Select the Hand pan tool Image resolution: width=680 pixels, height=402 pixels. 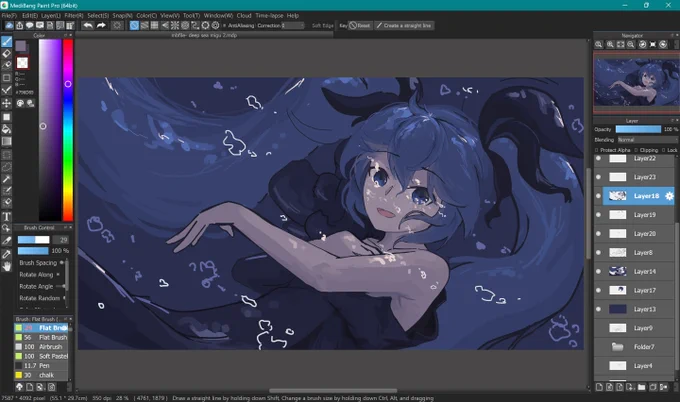(x=7, y=266)
